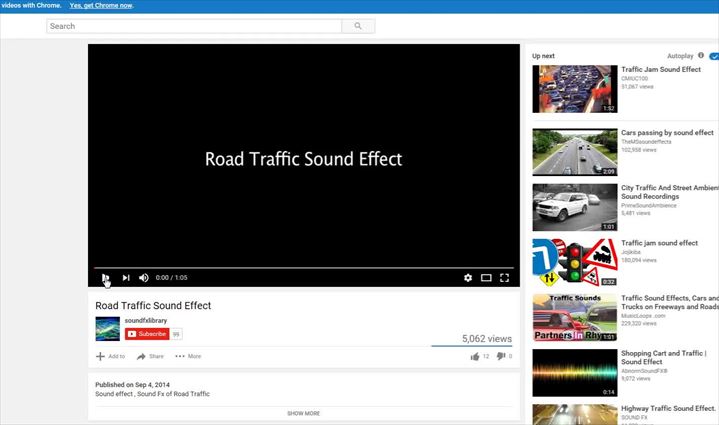Mute the video volume
The image size is (719, 425).
(144, 278)
